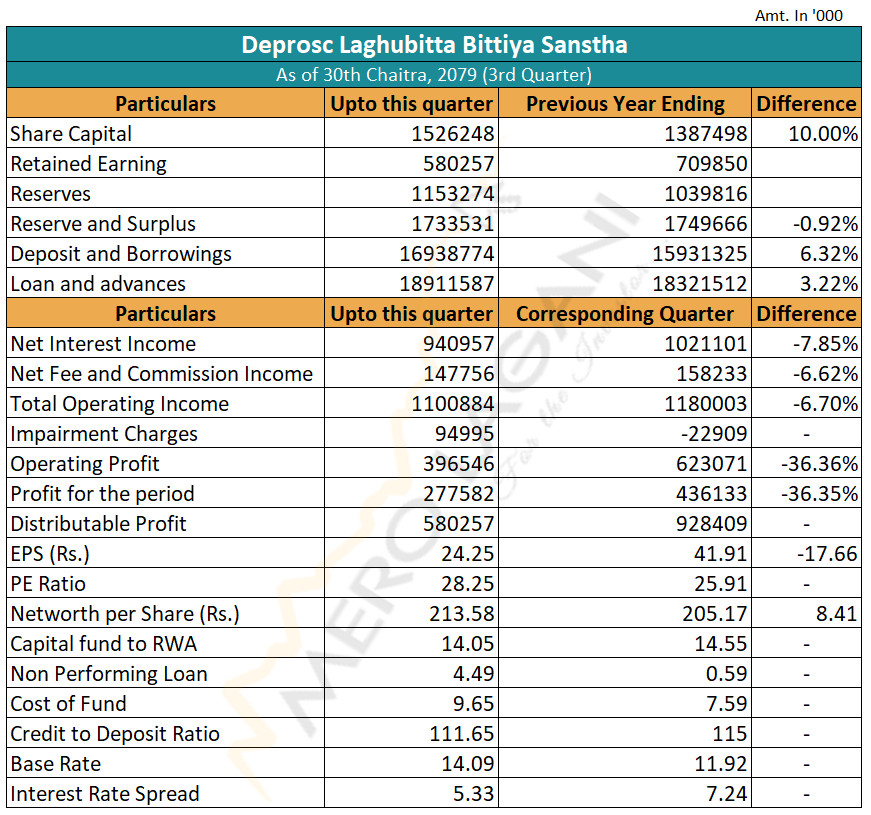Select the PE Ratio value 28.25
Image resolution: width=871 pixels, height=815 pixels.
467,584
